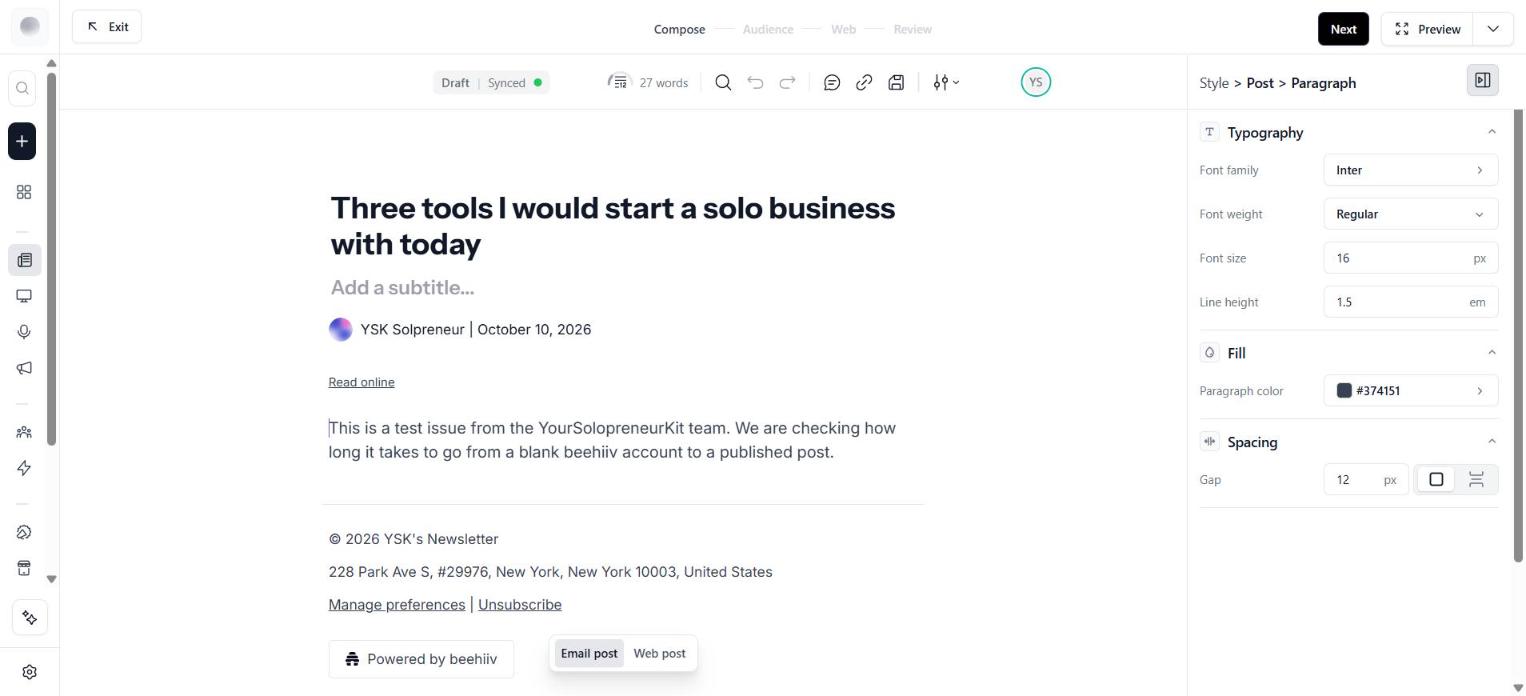Collapse the style side panel icon
Image resolution: width=1526 pixels, height=696 pixels.
(x=1482, y=81)
